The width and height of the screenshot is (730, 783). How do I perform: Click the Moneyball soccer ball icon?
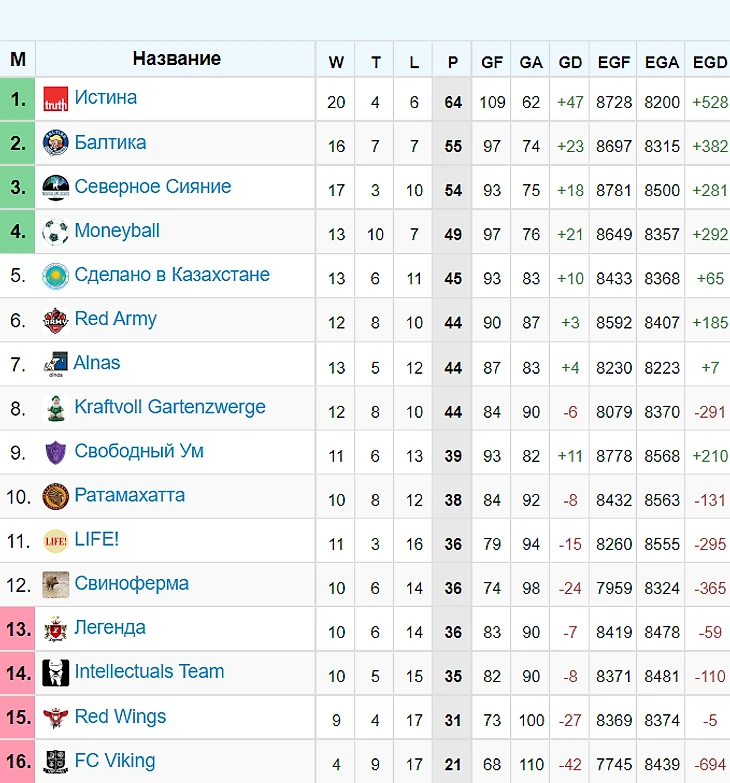point(55,232)
